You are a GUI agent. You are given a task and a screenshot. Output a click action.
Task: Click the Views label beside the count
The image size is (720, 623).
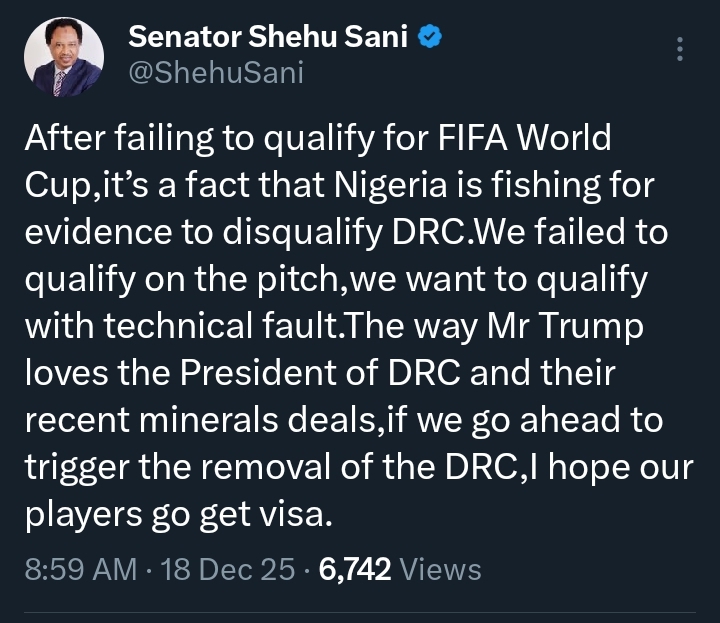tap(440, 570)
